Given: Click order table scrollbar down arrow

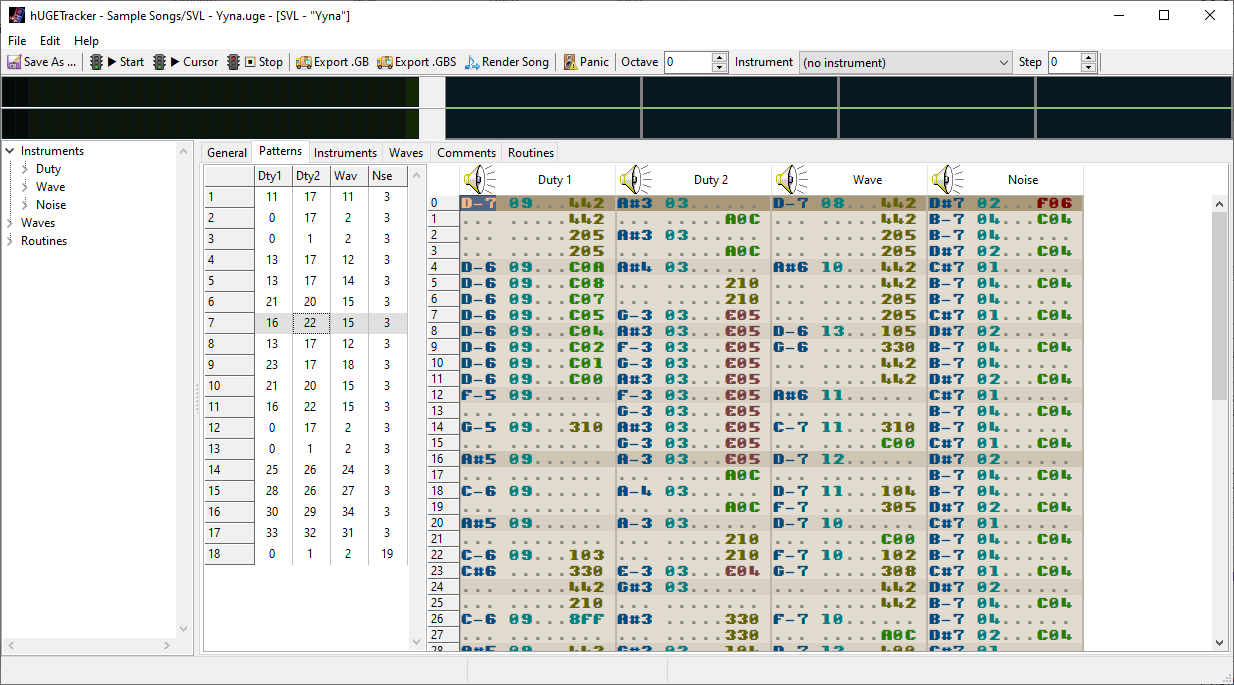Looking at the screenshot, I should tap(417, 645).
